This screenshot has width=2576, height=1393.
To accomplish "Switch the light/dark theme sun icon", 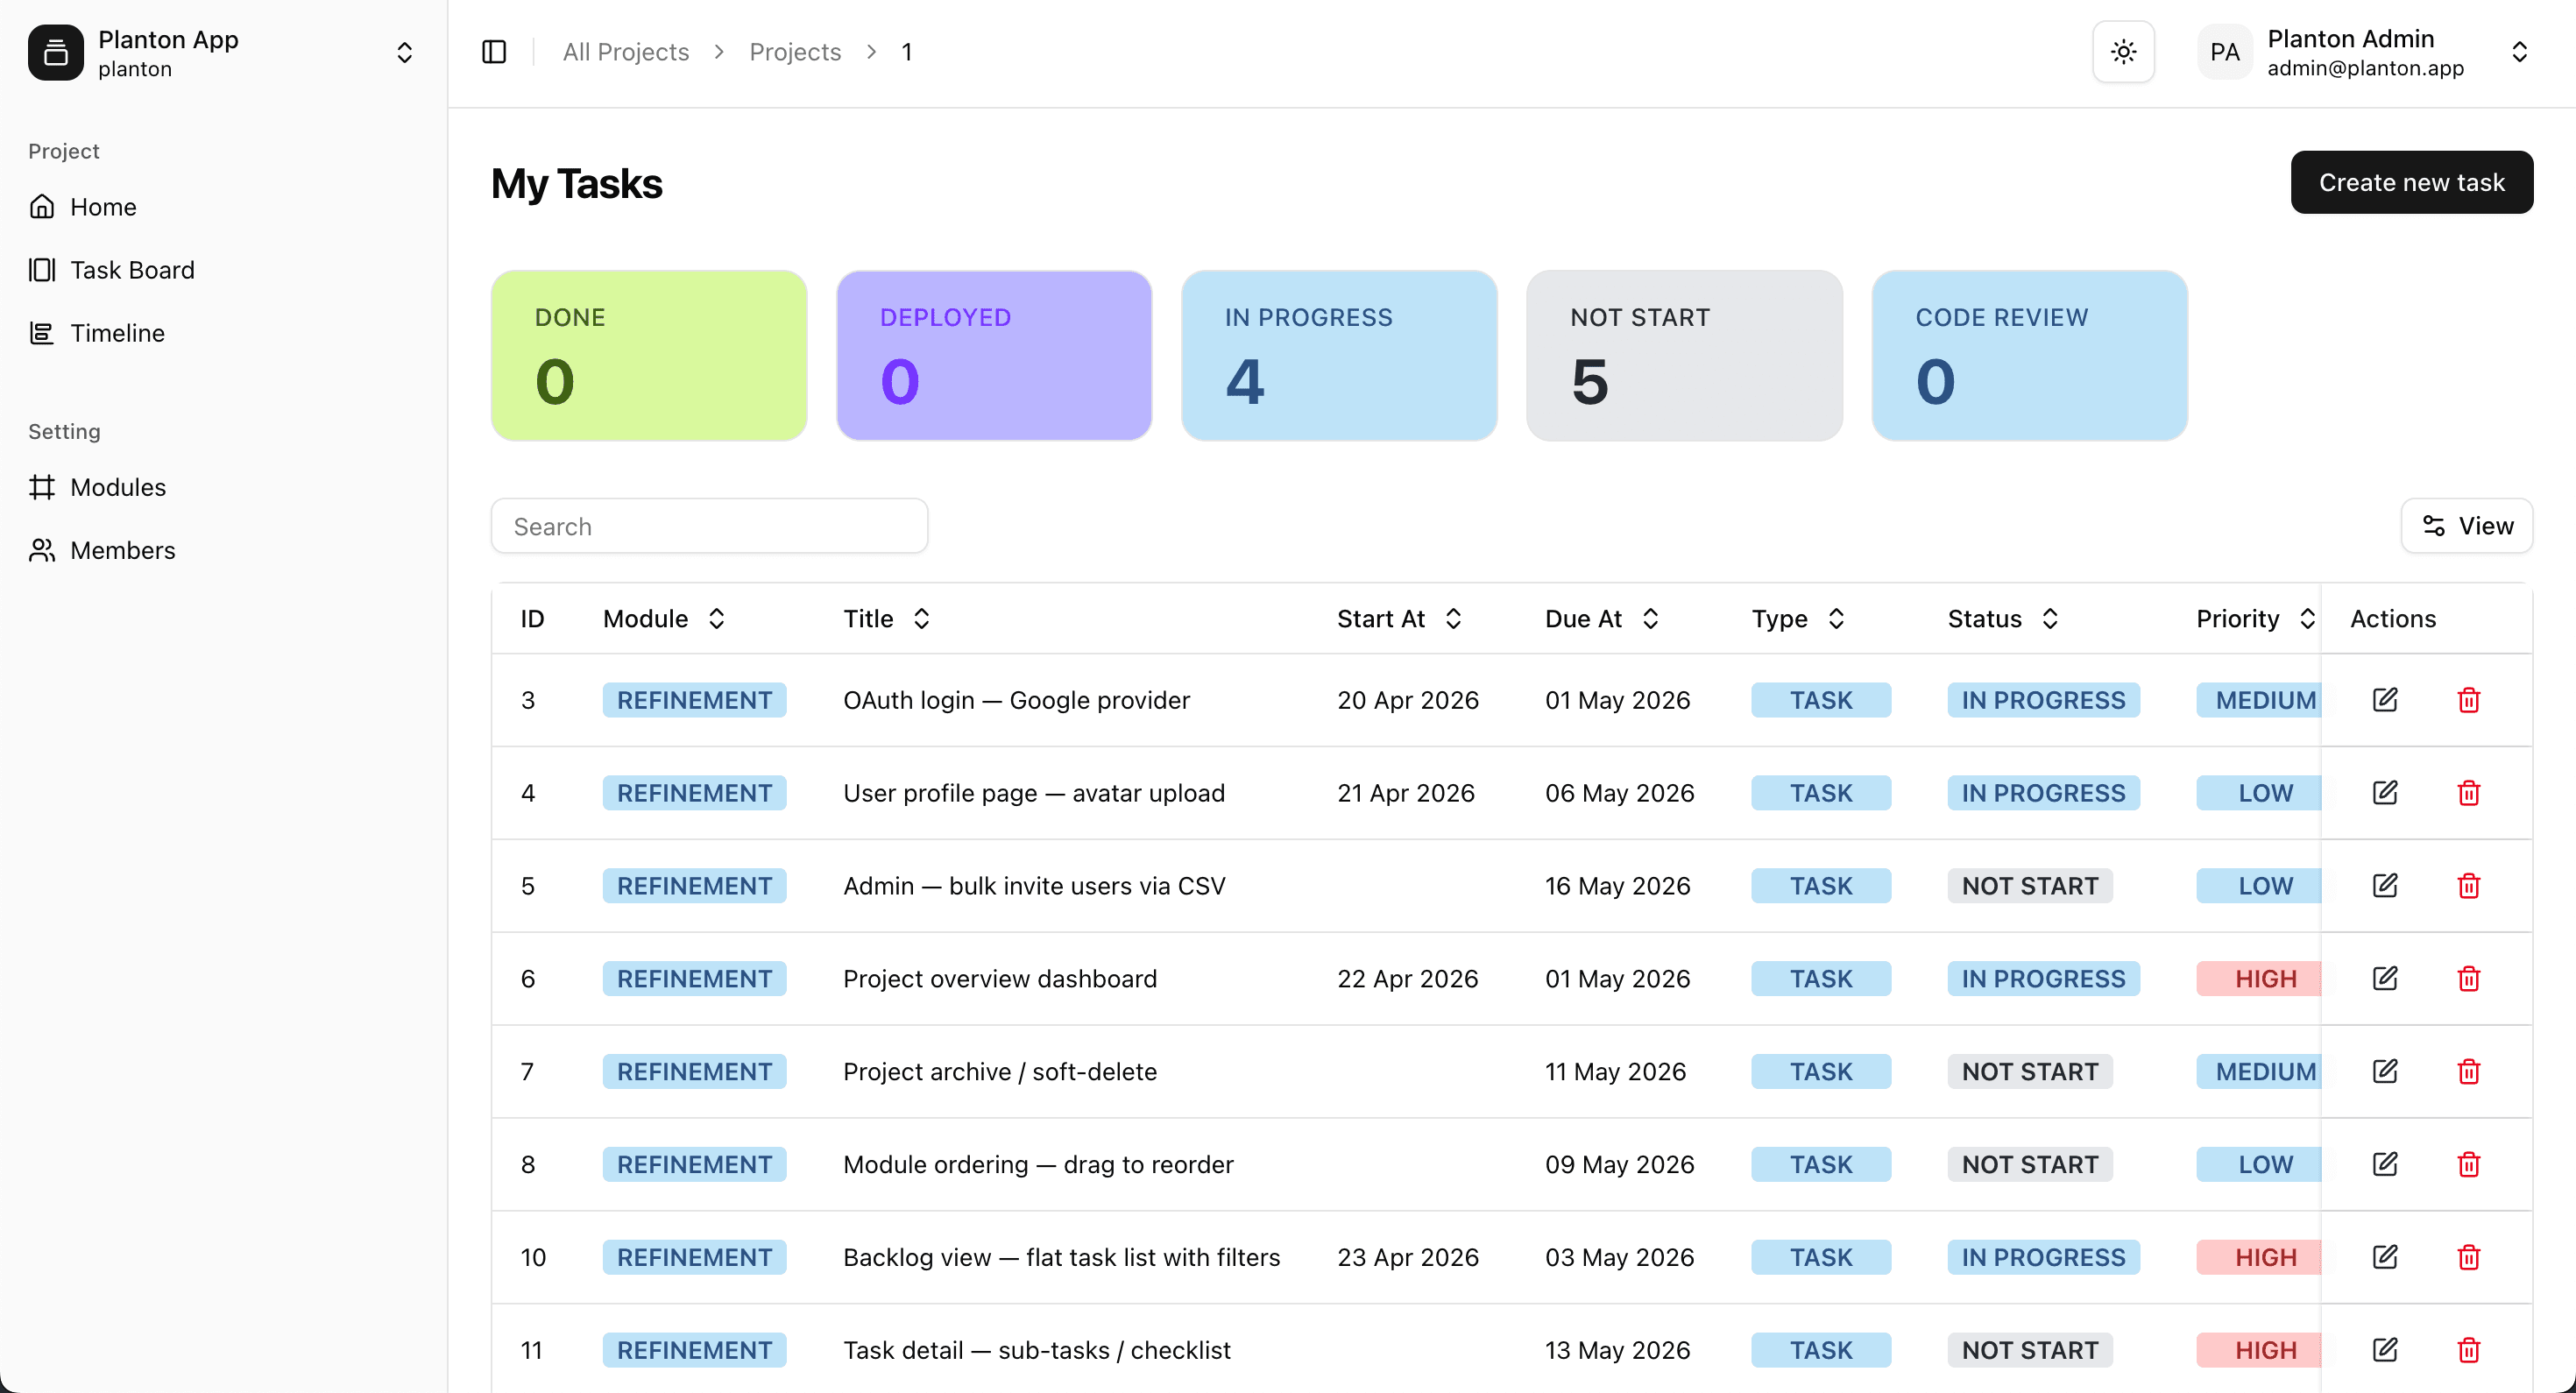I will 2123,52.
